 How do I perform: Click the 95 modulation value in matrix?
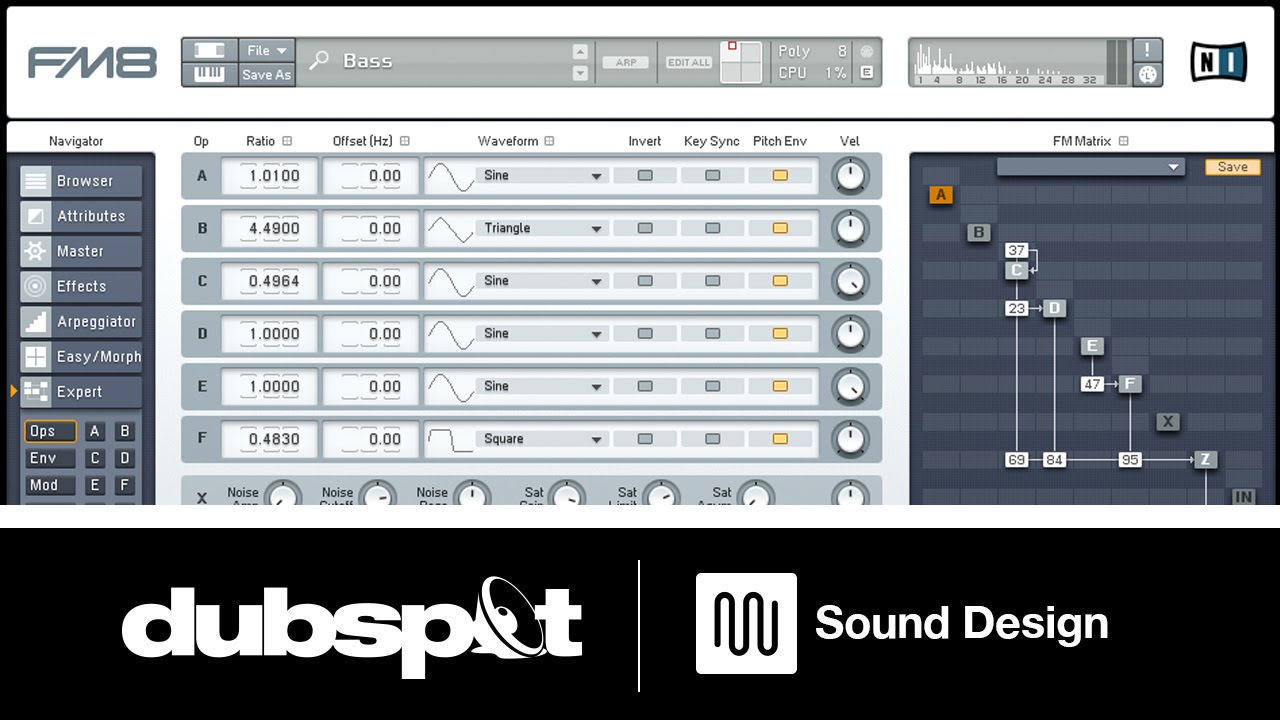pos(1130,460)
